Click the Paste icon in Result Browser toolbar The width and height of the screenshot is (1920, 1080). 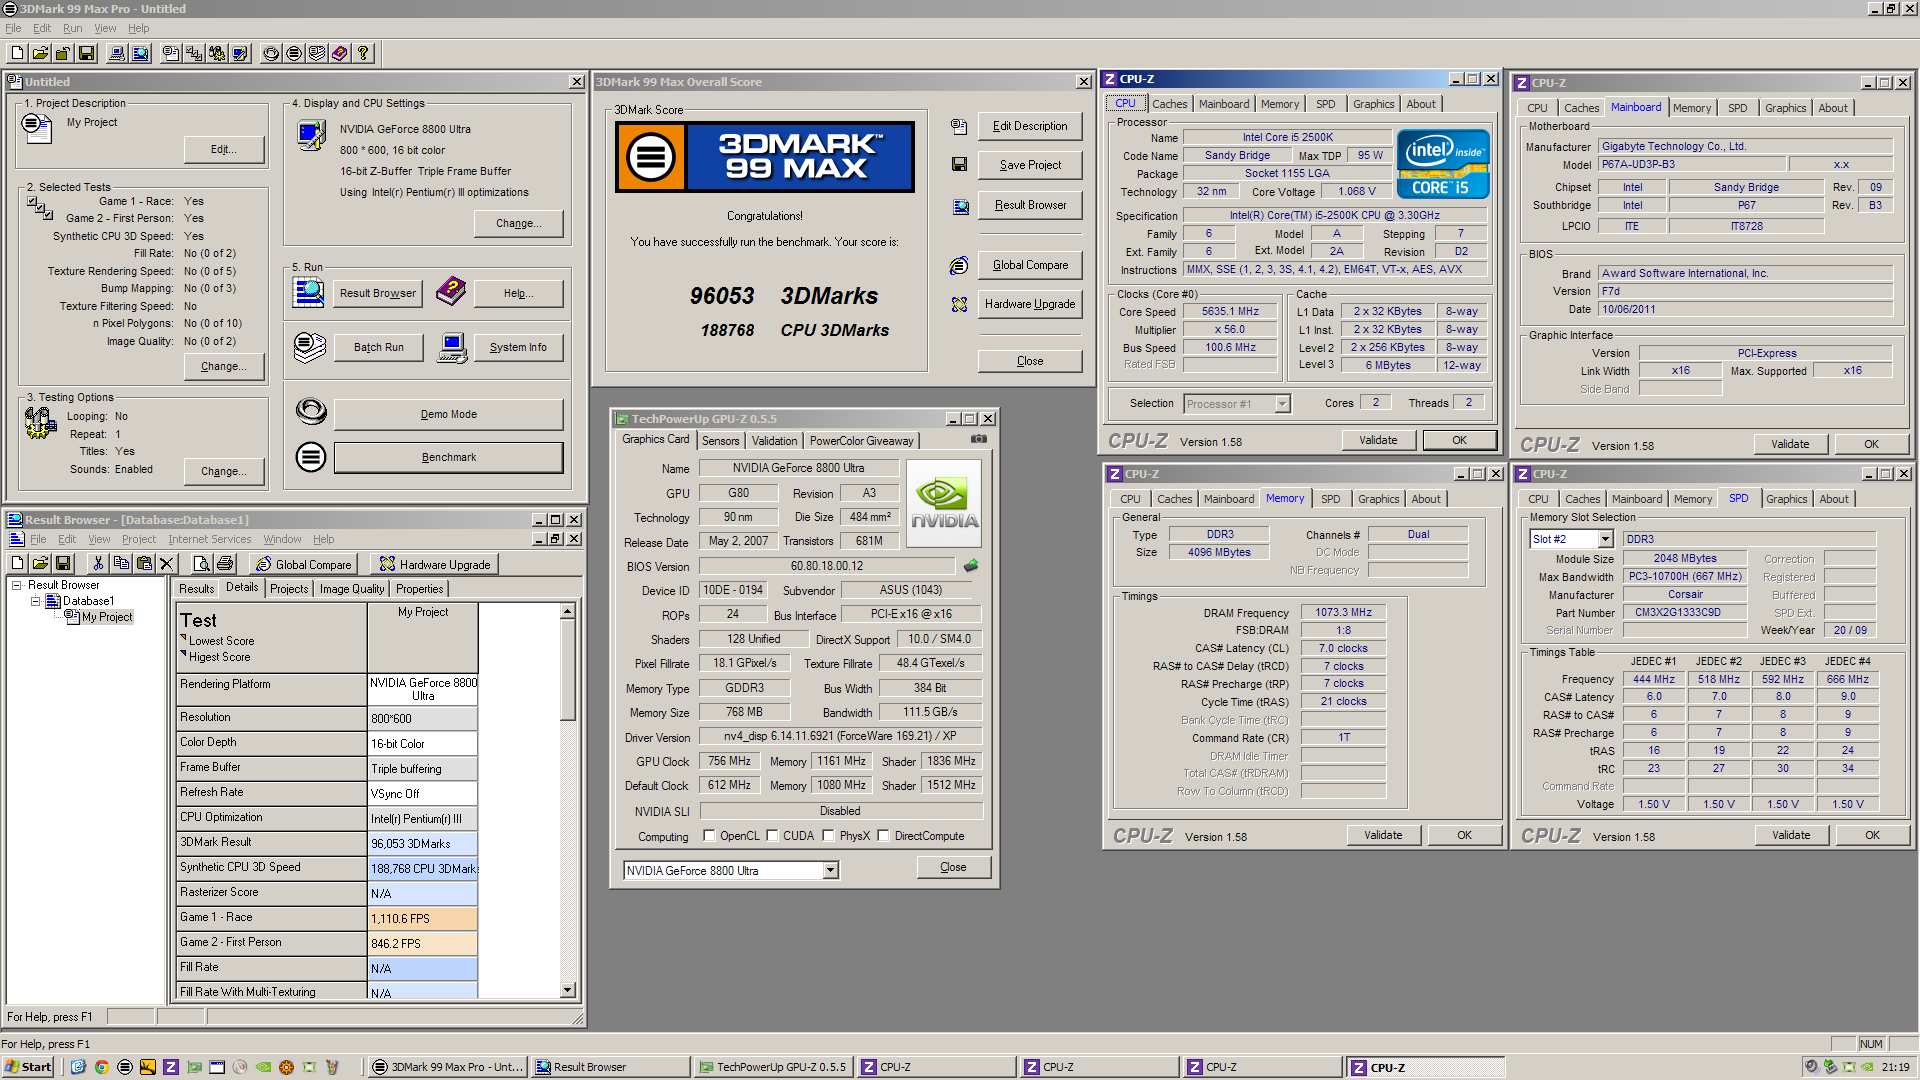tap(144, 564)
